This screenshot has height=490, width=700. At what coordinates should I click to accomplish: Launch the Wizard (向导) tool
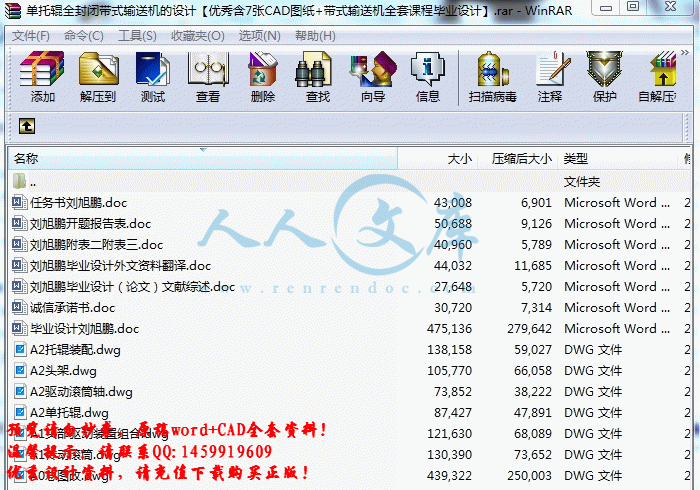pos(373,77)
